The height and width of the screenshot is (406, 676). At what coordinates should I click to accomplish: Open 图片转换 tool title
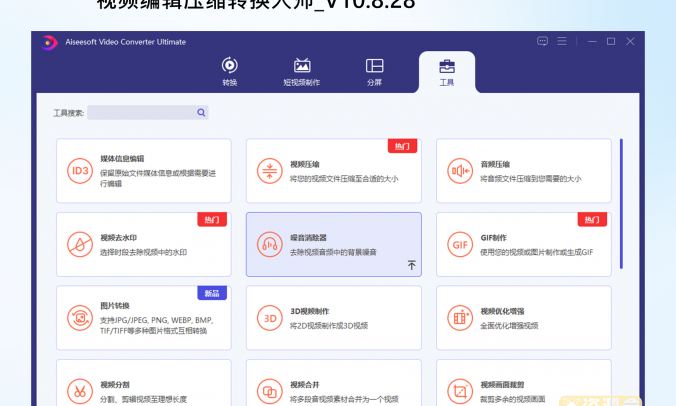pos(115,306)
